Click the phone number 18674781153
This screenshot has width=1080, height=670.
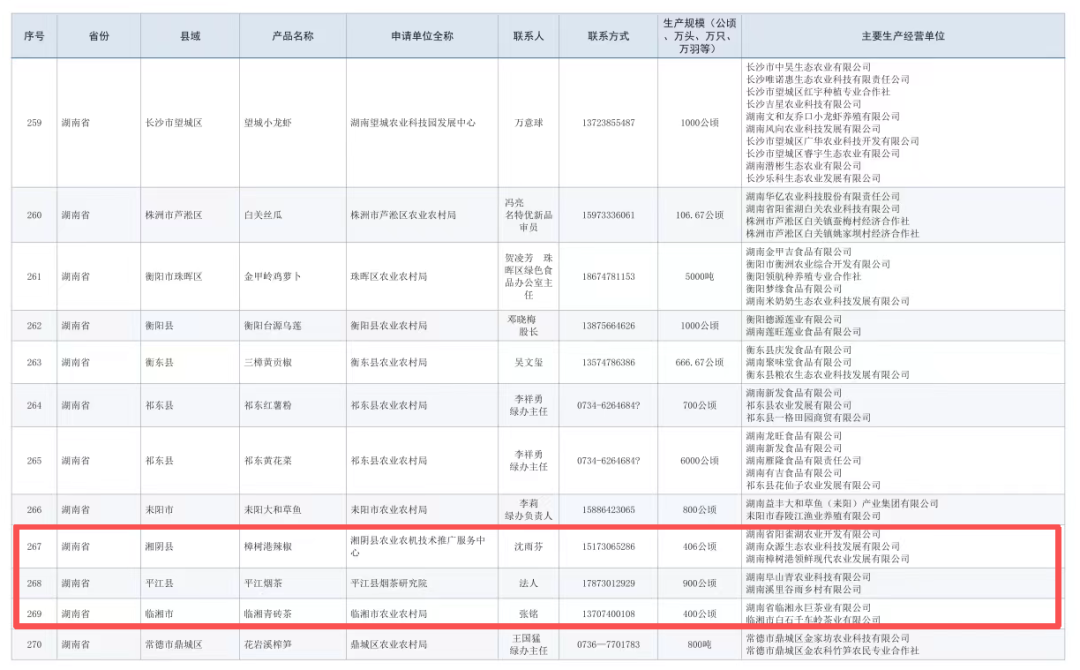[608, 276]
